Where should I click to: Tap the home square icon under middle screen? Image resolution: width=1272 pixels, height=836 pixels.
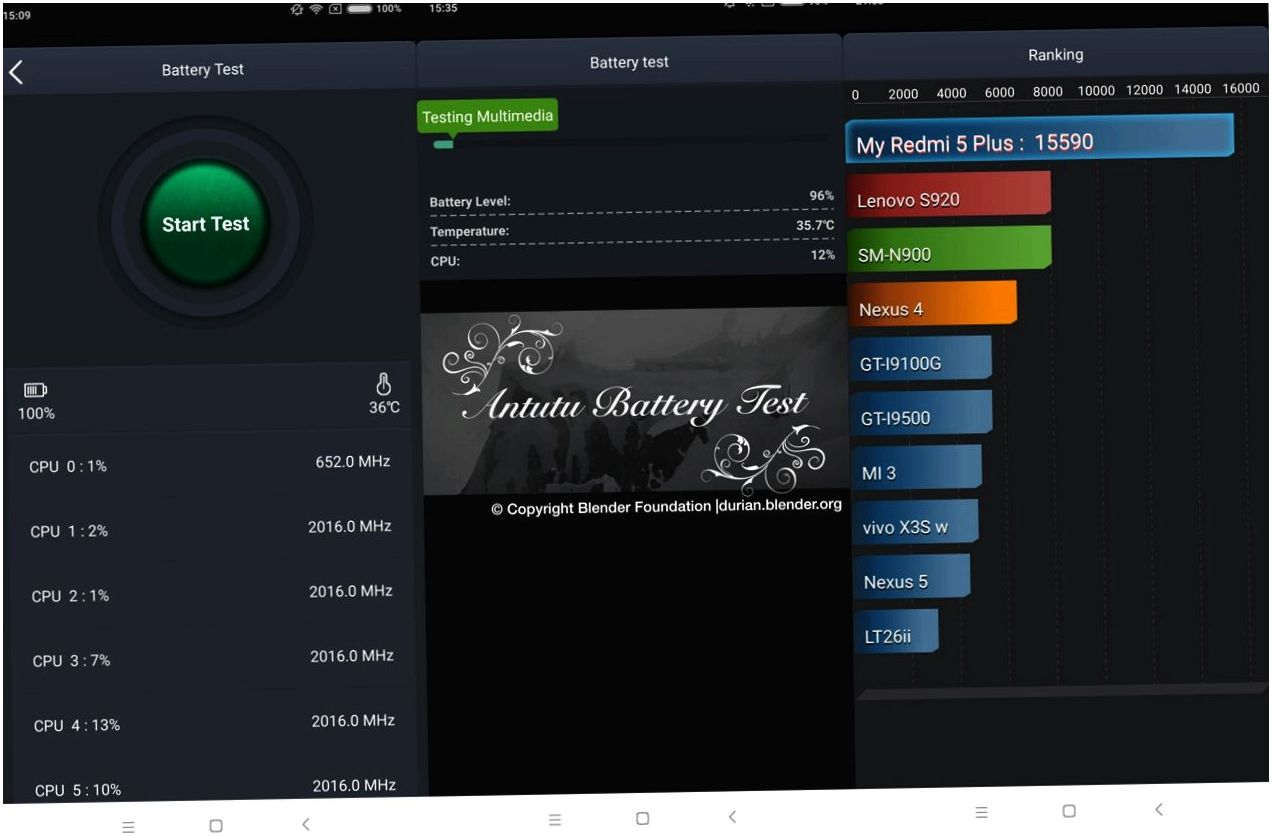tap(643, 819)
